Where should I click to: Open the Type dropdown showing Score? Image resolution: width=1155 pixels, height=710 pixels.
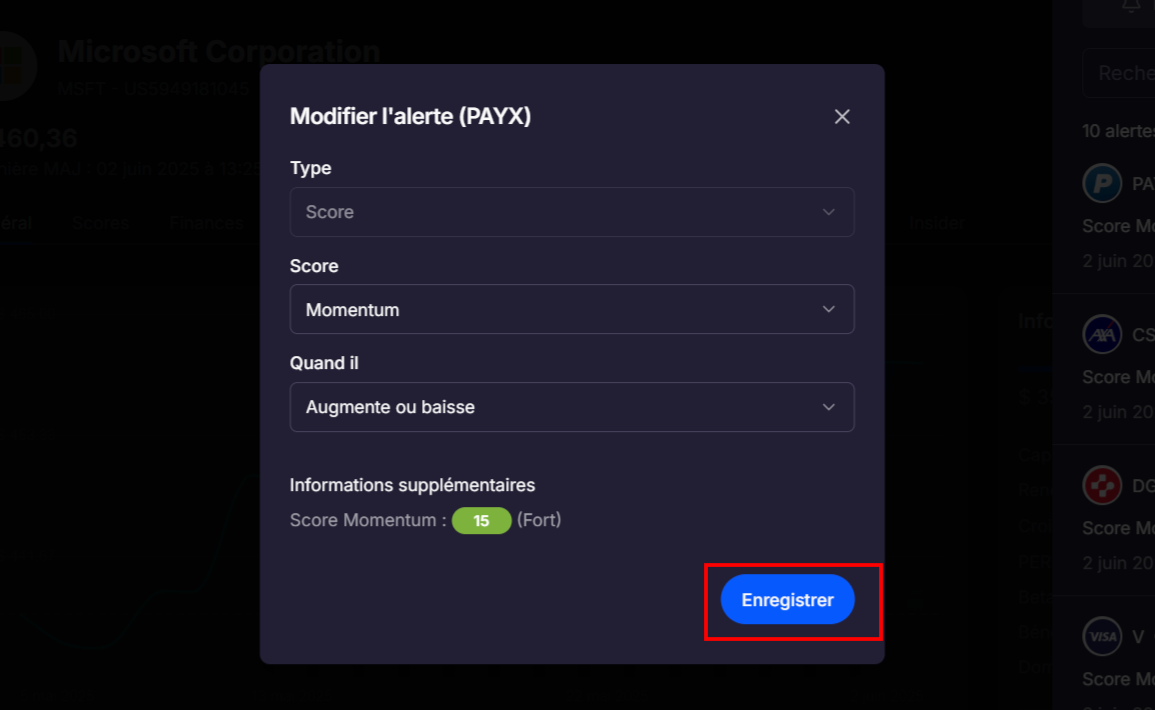(x=572, y=212)
